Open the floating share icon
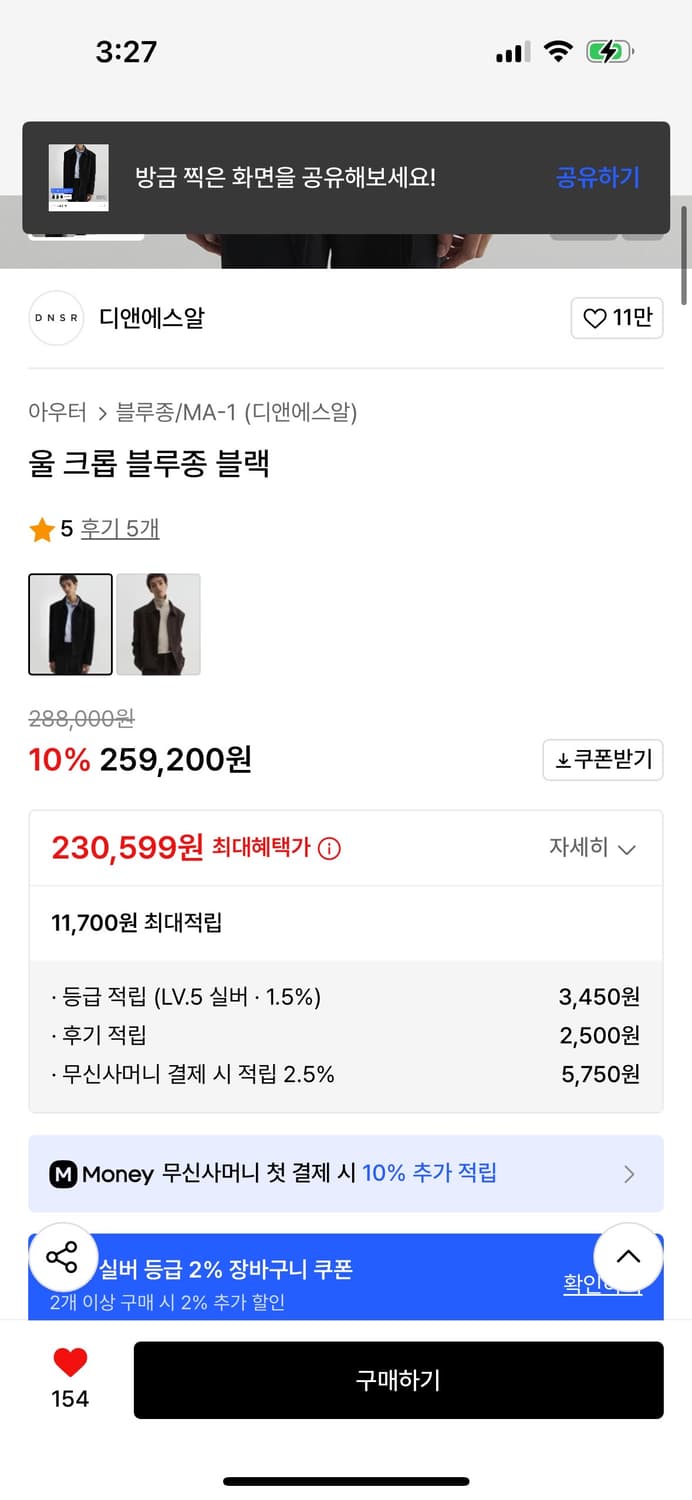 point(63,1257)
